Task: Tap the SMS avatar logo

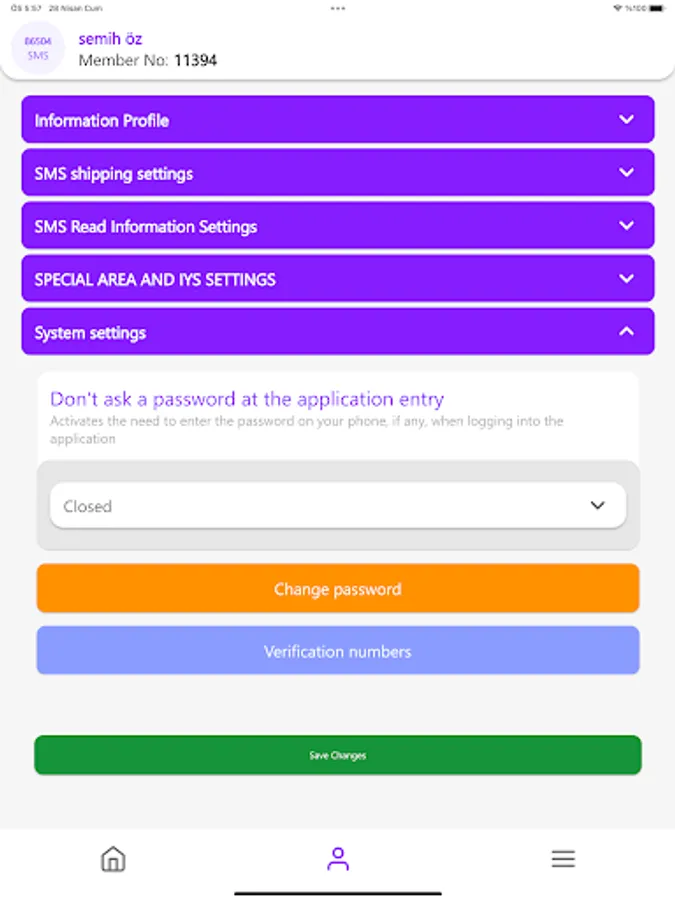Action: point(38,48)
